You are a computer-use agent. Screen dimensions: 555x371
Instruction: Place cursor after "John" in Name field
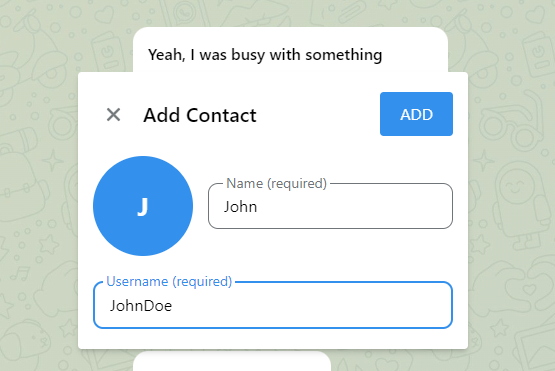click(x=258, y=207)
